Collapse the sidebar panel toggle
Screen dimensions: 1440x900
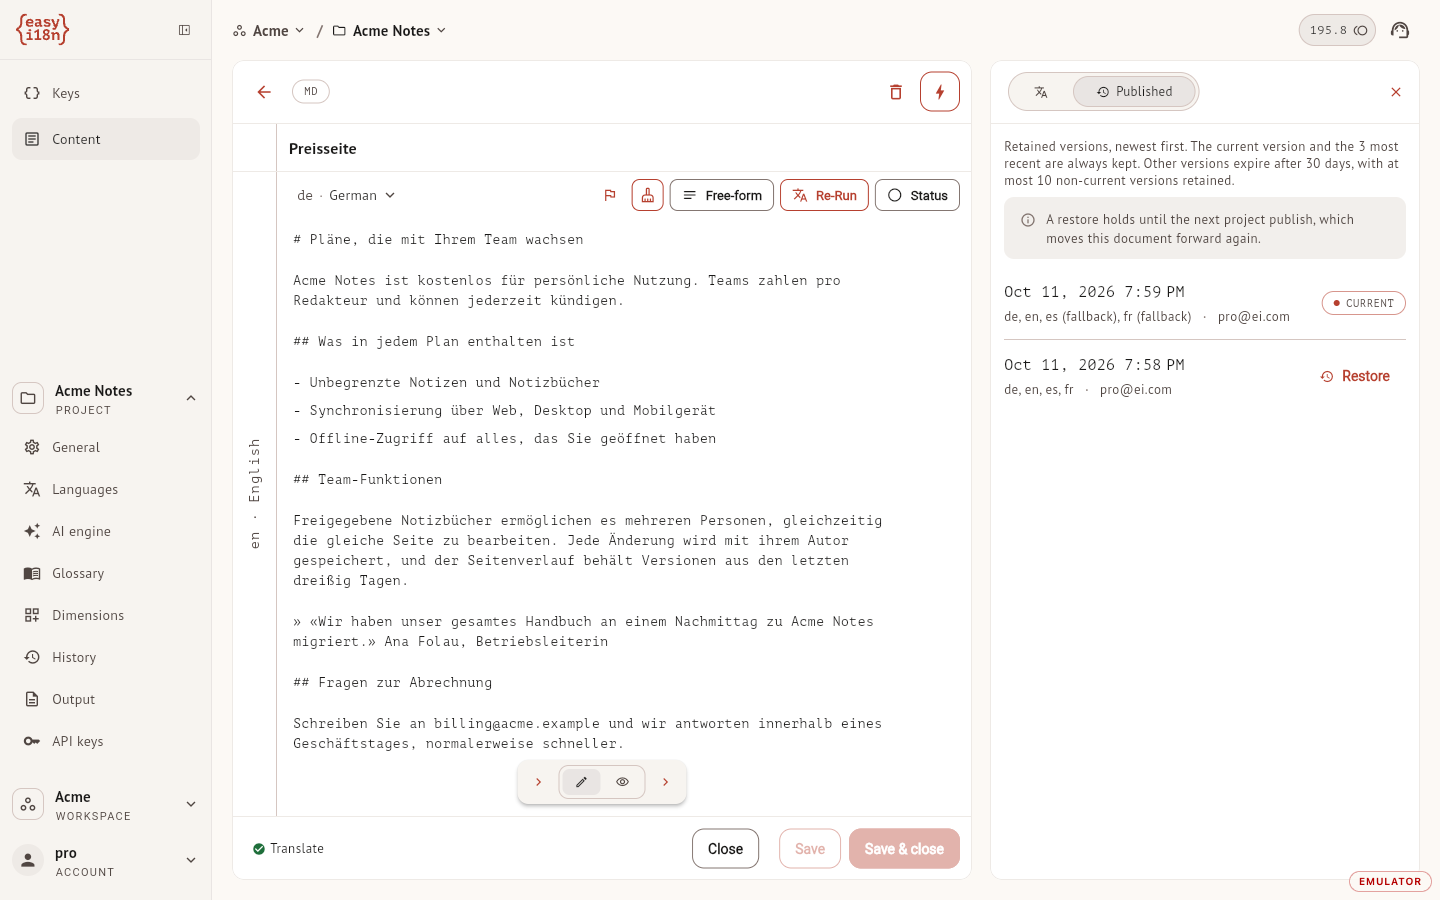(x=185, y=30)
